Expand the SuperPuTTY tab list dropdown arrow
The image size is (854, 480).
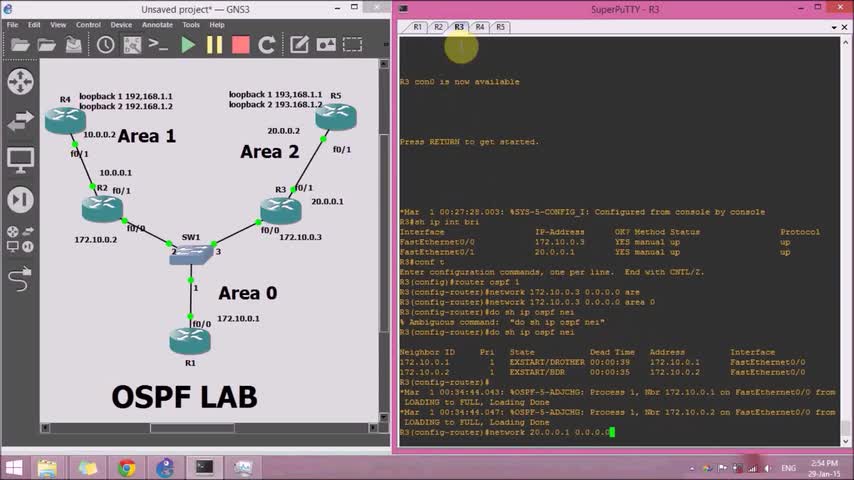(834, 27)
